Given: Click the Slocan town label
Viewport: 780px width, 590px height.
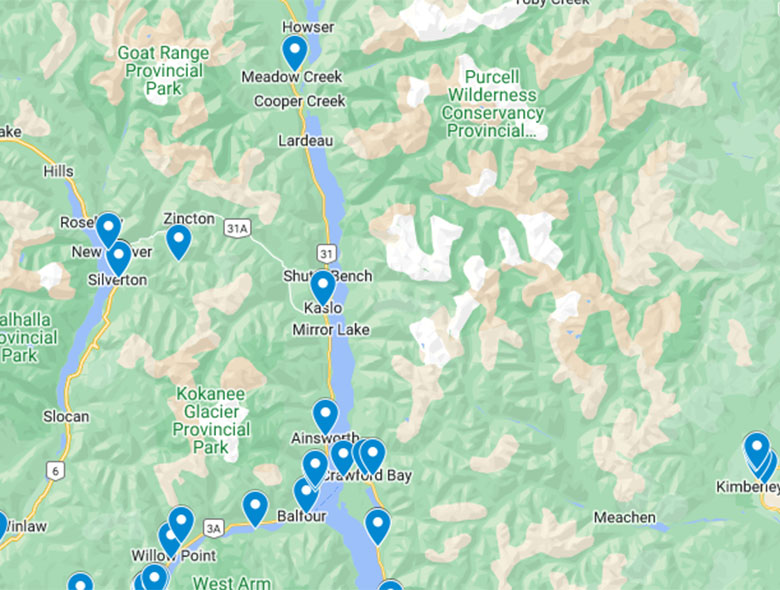Looking at the screenshot, I should click(x=66, y=416).
